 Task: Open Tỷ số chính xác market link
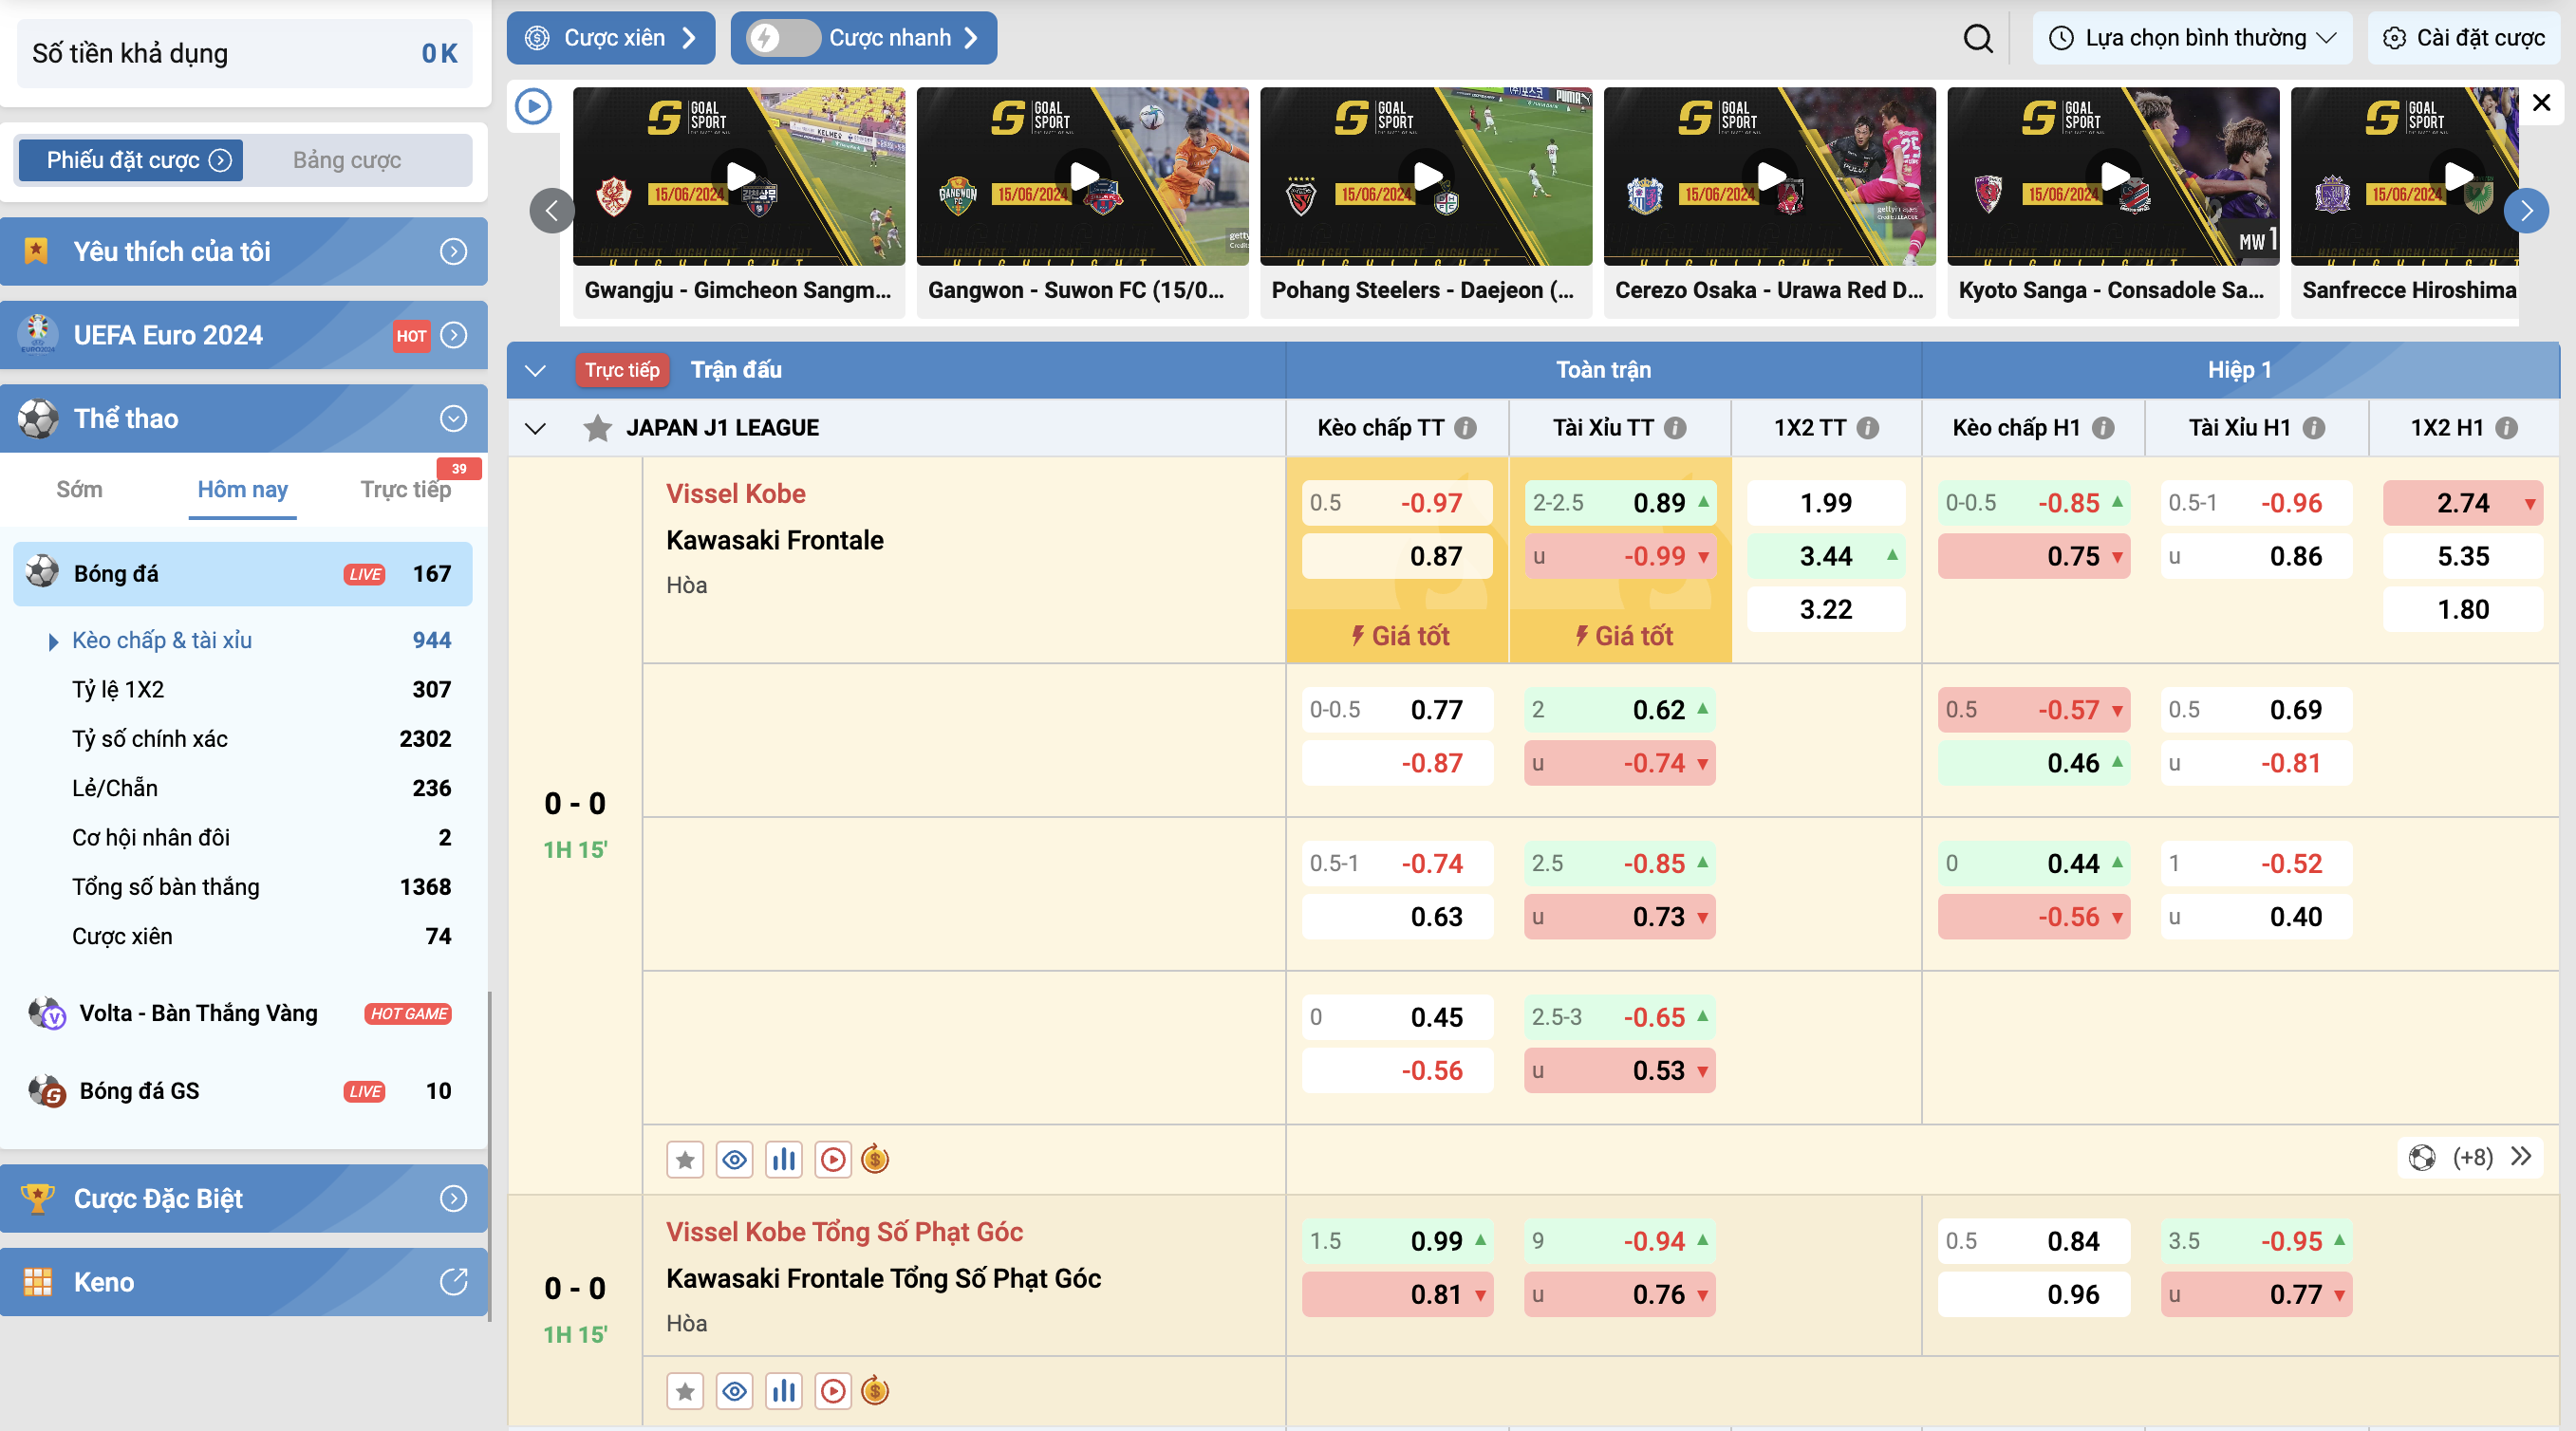pos(150,738)
